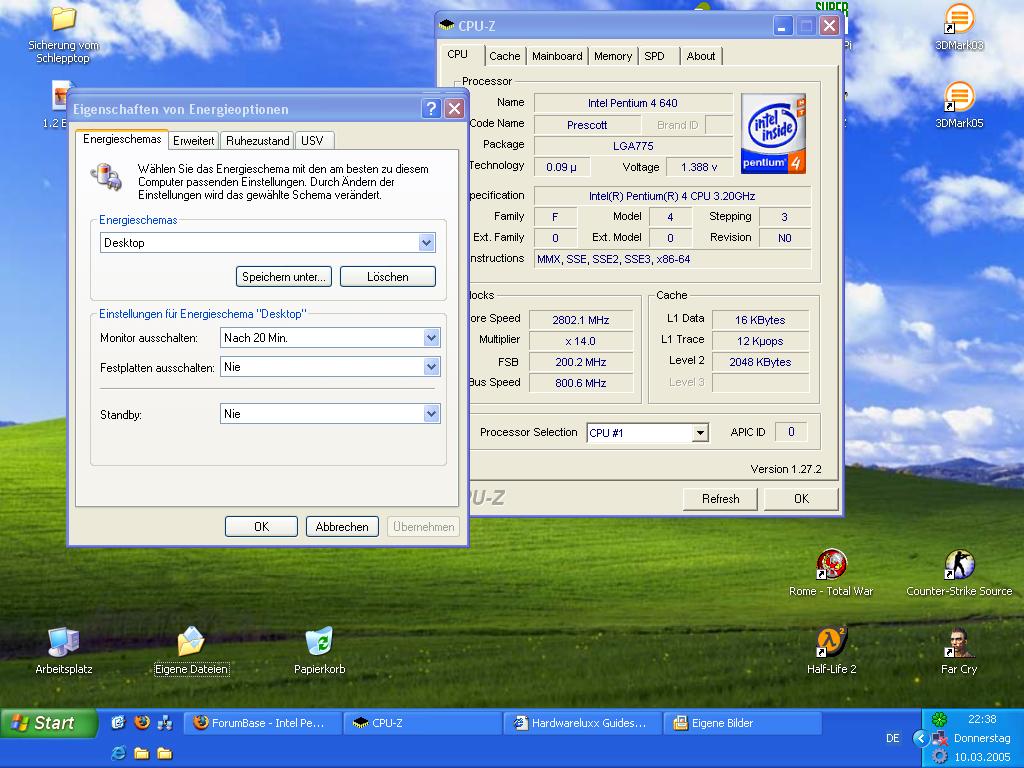Image resolution: width=1024 pixels, height=768 pixels.
Task: Click the MMX, SSE, SSE2, SSE3, x86-64 field
Action: point(673,259)
